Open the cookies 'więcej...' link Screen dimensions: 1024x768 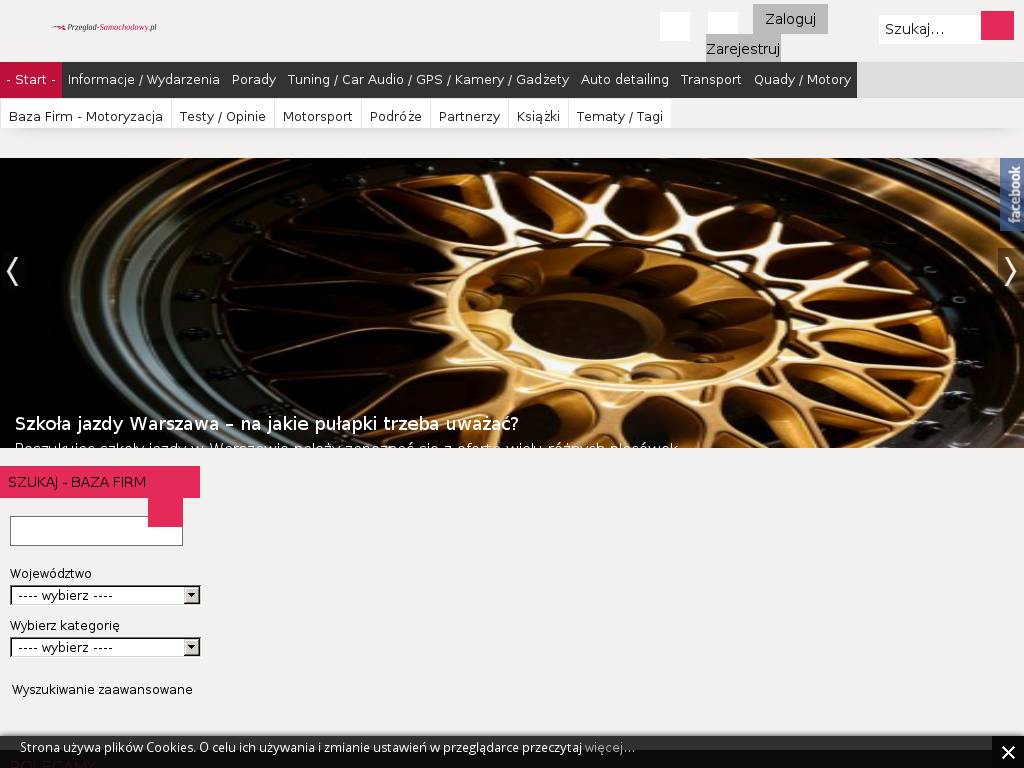click(x=609, y=748)
